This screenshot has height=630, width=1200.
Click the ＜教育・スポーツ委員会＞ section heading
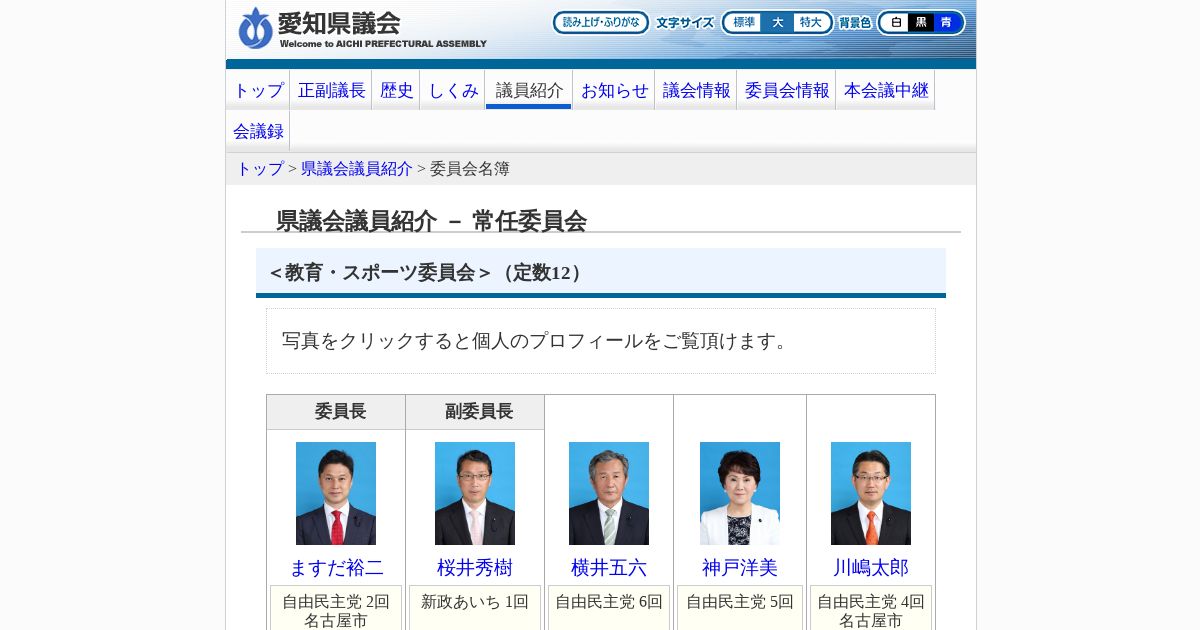pos(601,272)
